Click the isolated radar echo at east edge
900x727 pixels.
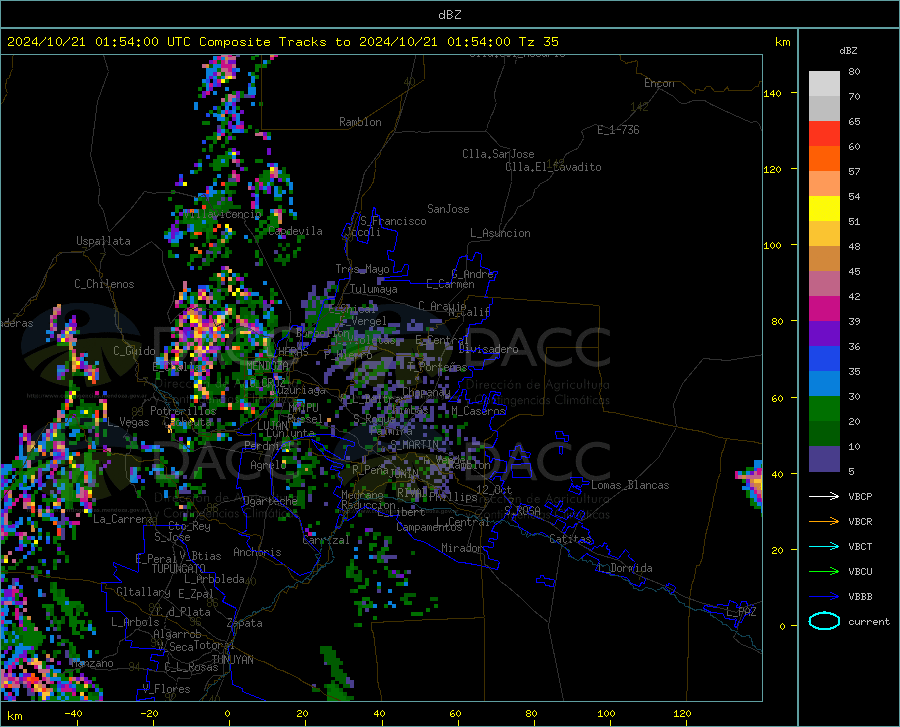click(750, 484)
